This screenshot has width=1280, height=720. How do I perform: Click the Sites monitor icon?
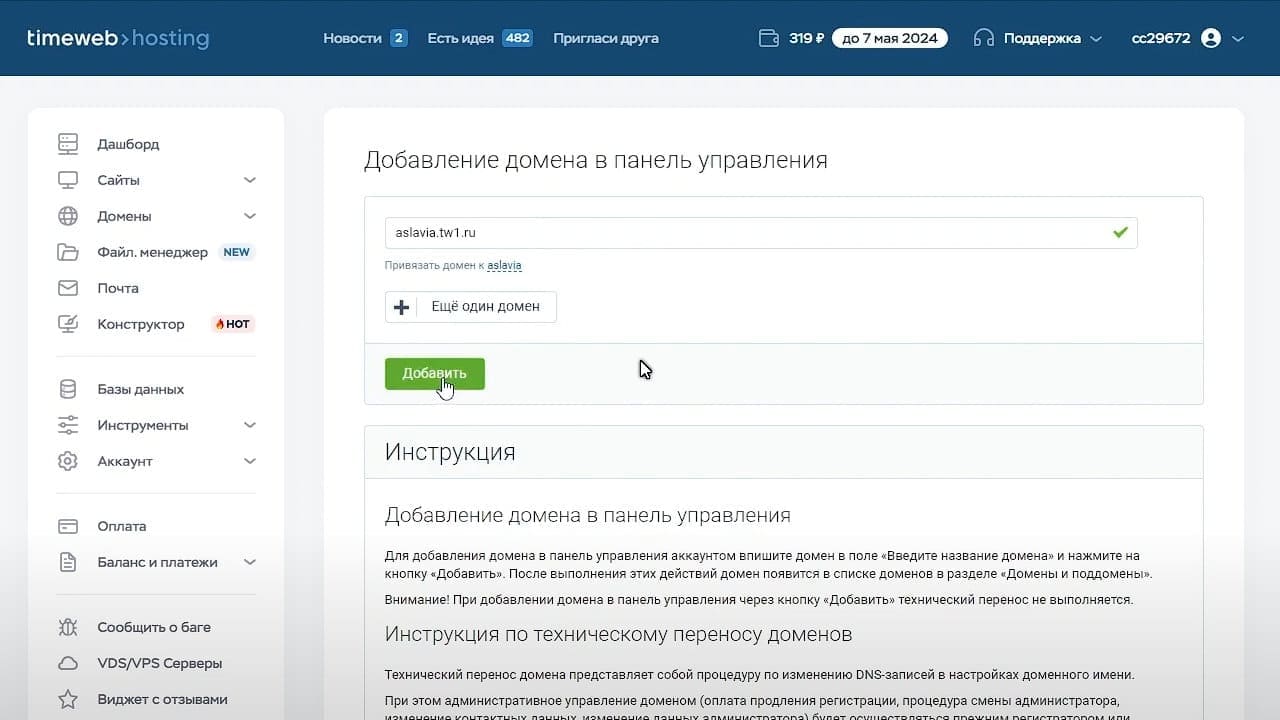click(x=68, y=180)
